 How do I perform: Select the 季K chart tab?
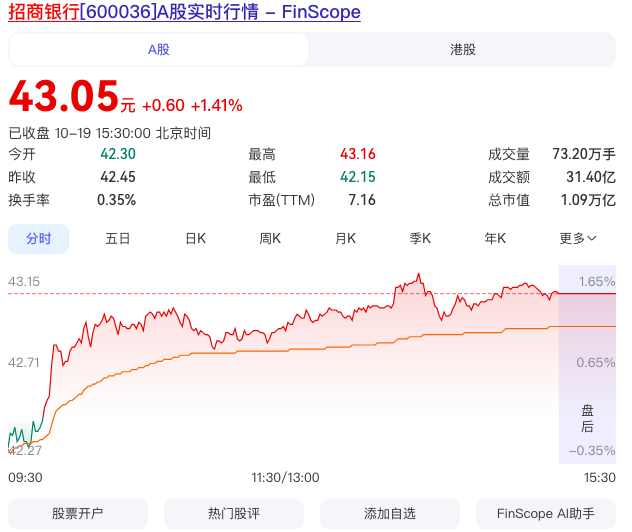(420, 239)
